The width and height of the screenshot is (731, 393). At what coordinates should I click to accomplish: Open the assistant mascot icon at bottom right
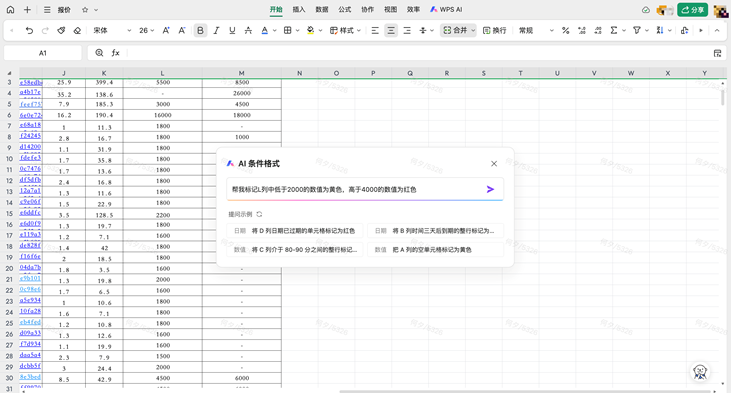700,372
